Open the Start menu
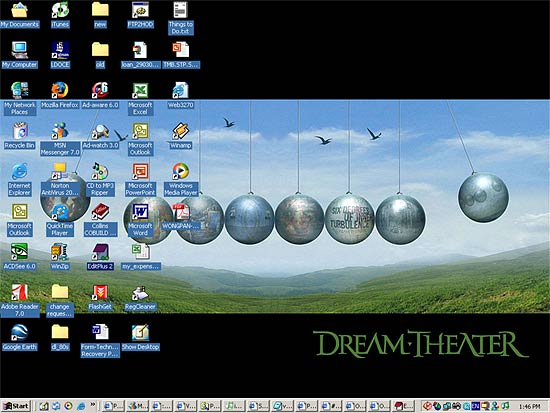This screenshot has height=413, width=550. [16, 406]
